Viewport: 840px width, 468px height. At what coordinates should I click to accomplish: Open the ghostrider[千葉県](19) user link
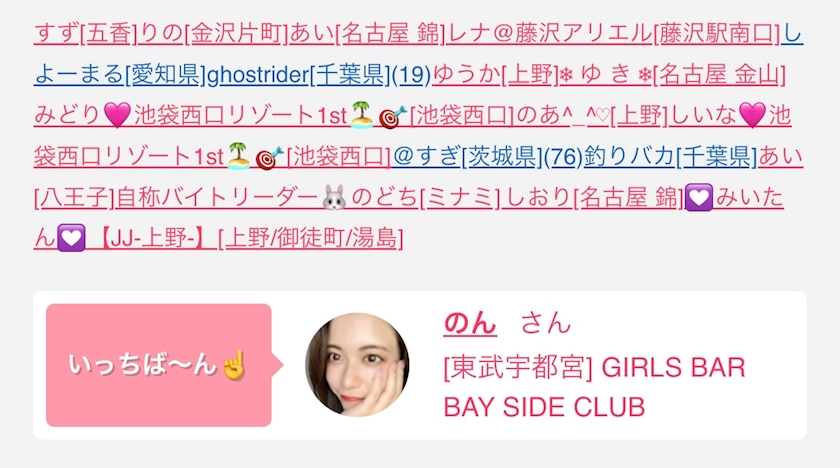319,74
